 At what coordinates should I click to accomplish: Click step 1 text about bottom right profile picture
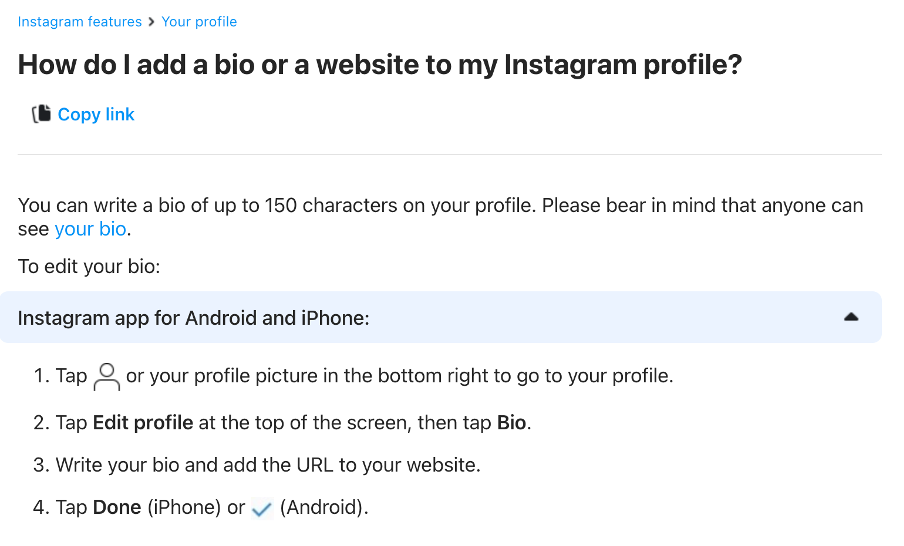pyautogui.click(x=400, y=376)
